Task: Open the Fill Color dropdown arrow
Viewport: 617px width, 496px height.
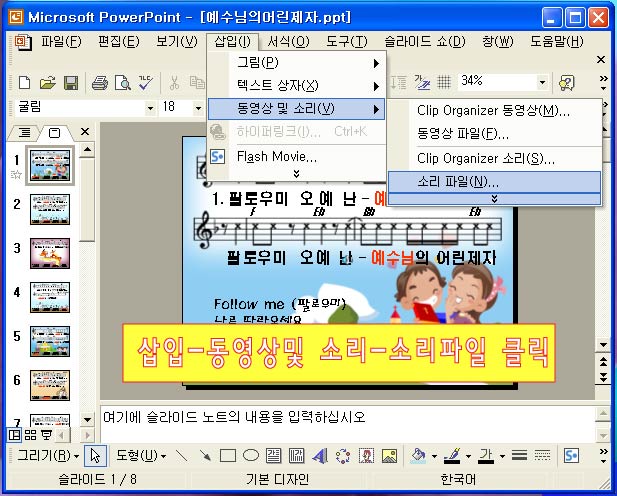Action: [x=434, y=456]
